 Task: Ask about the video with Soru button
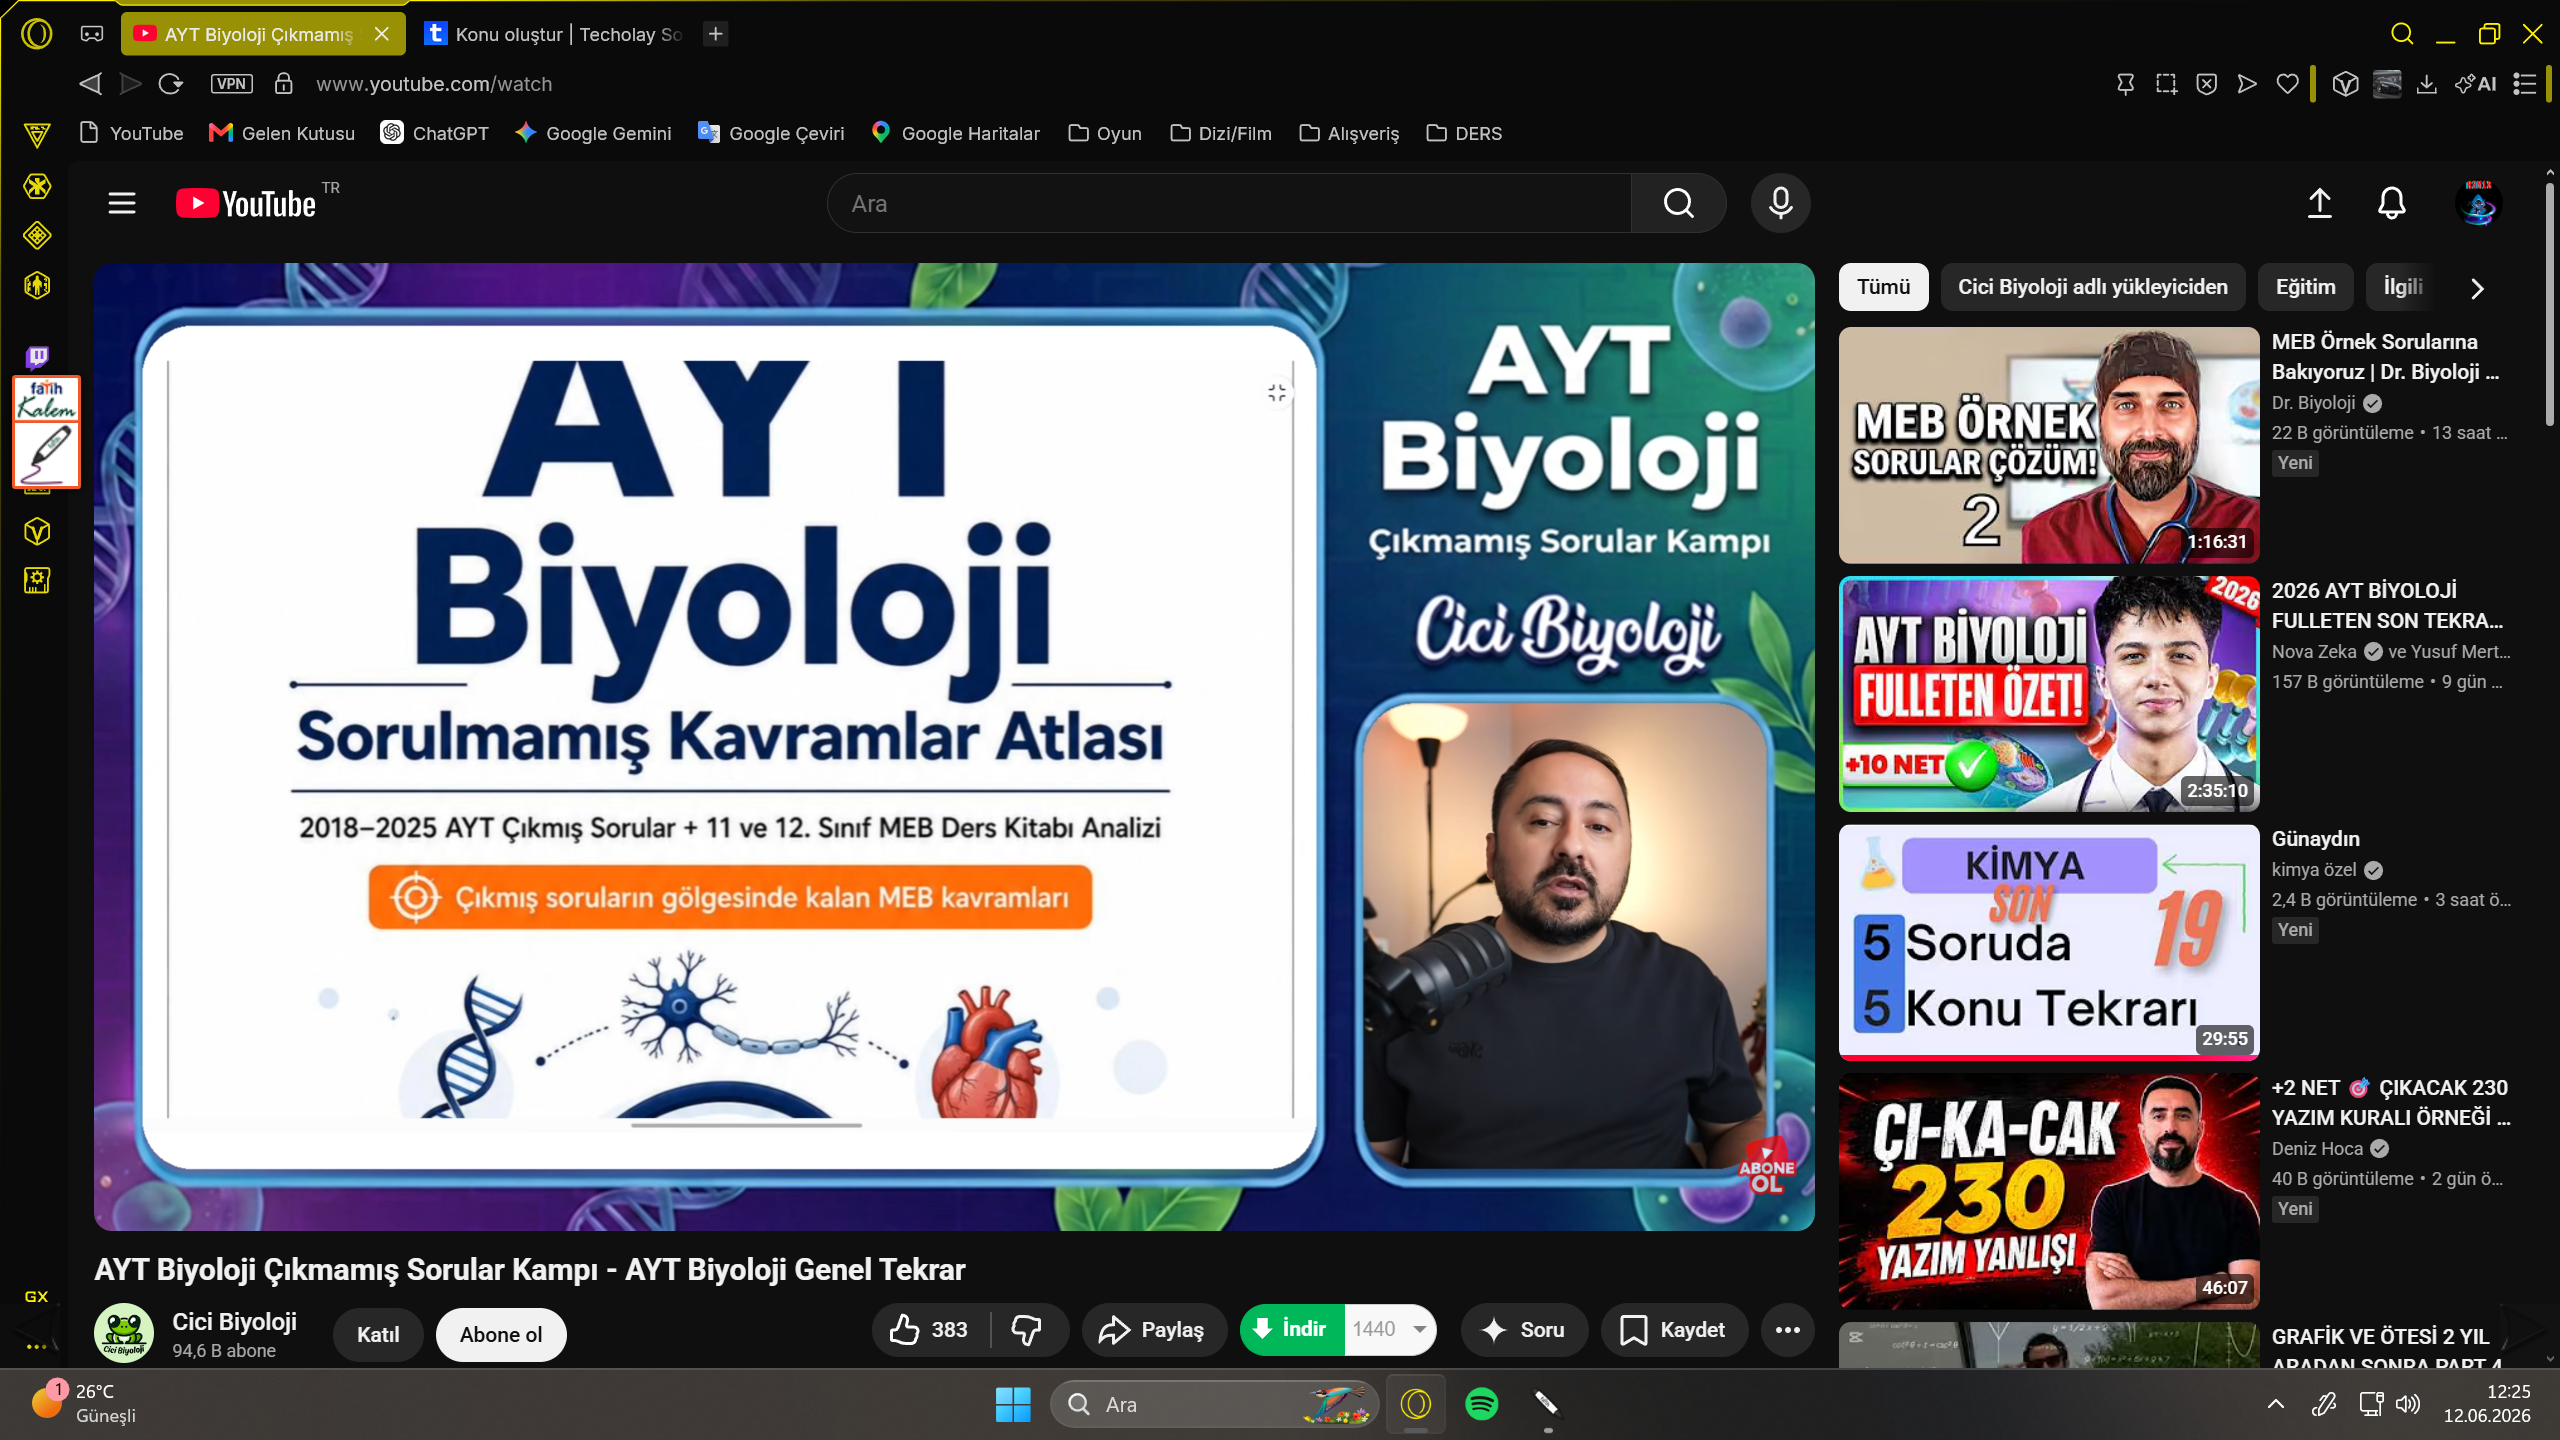click(x=1524, y=1330)
